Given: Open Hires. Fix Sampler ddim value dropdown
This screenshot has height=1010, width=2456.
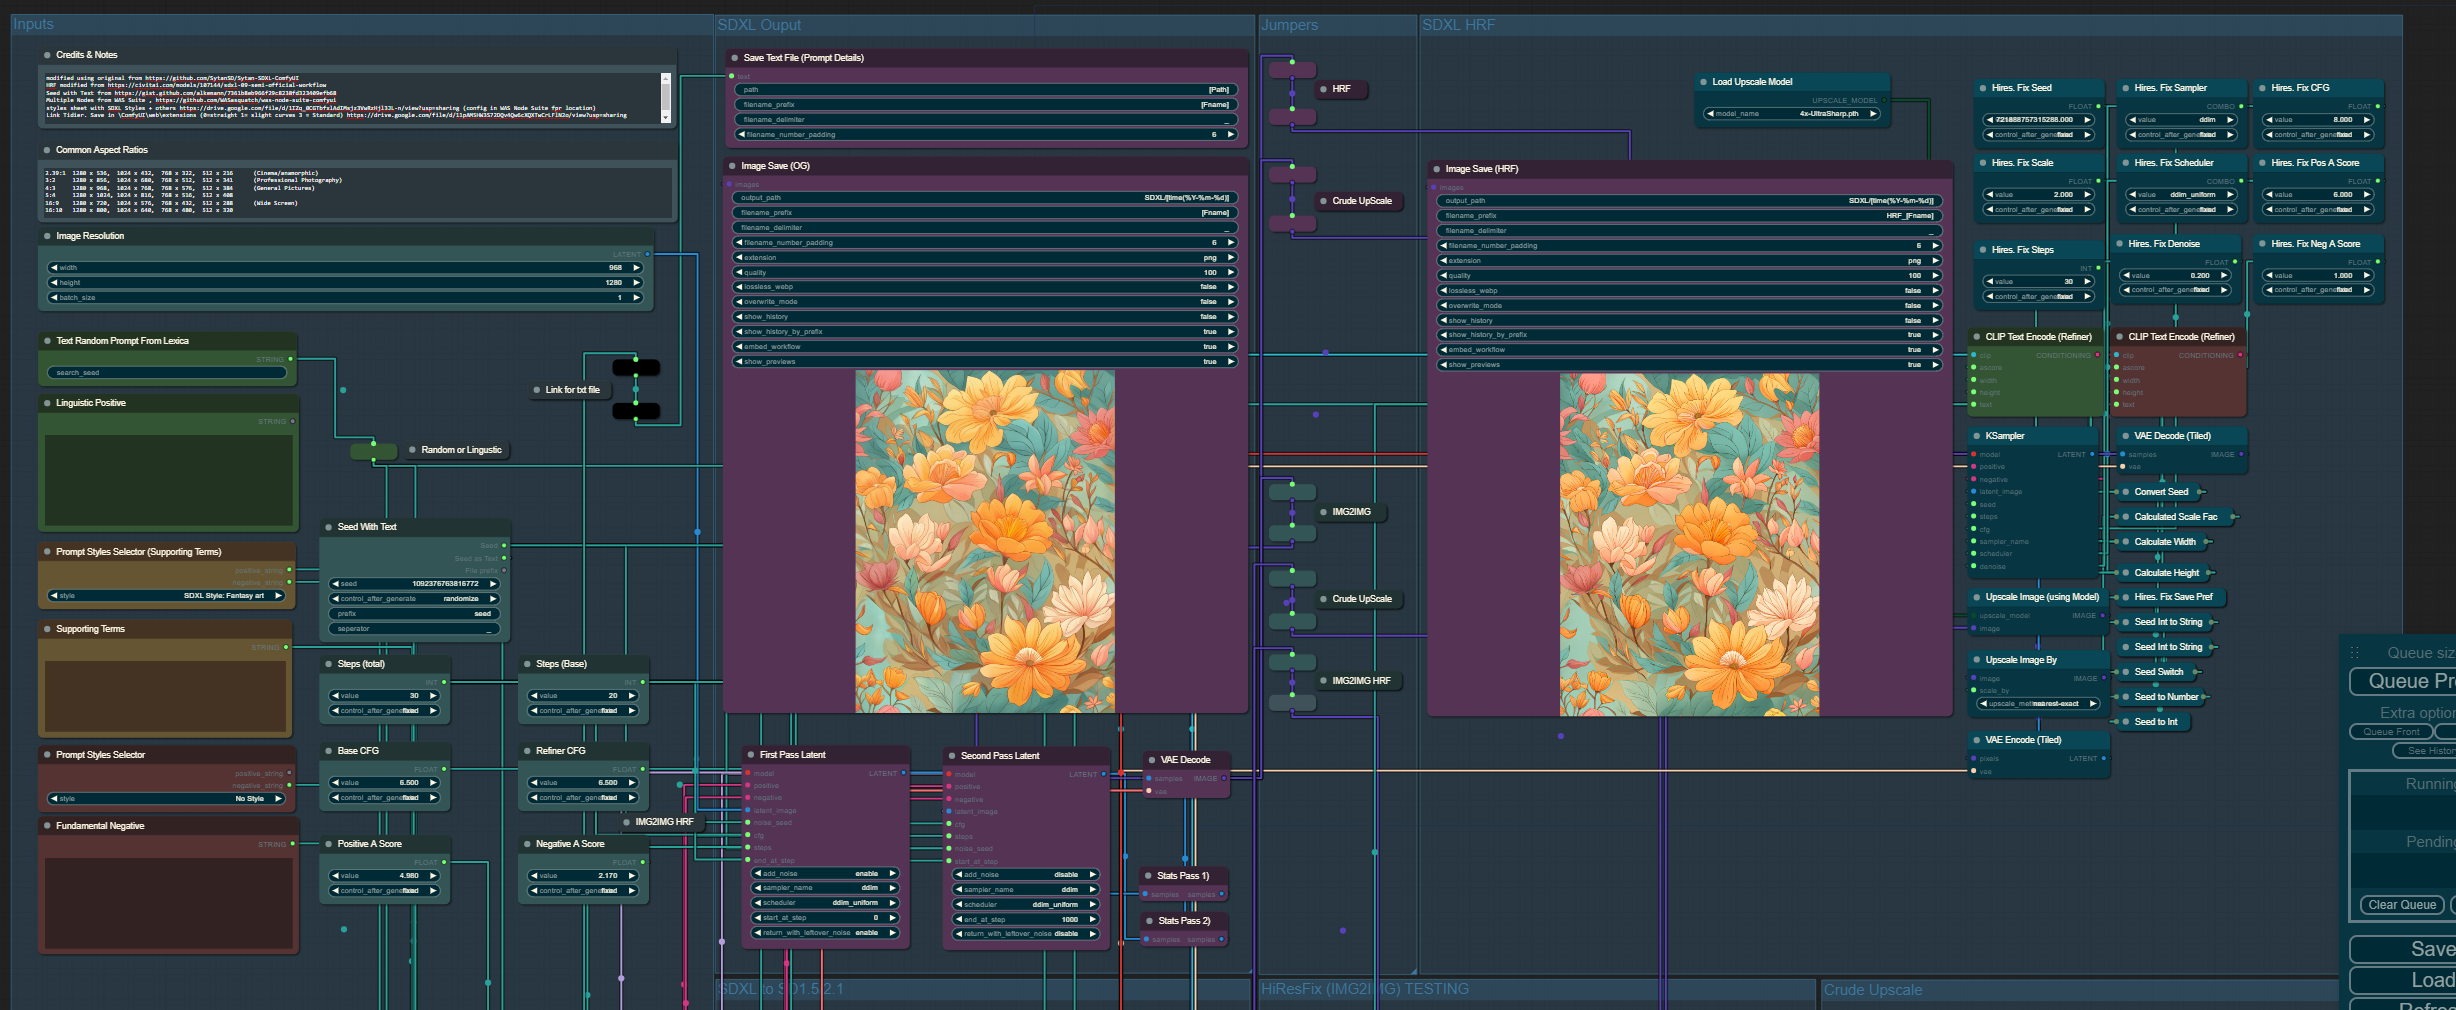Looking at the screenshot, I should coord(2181,120).
